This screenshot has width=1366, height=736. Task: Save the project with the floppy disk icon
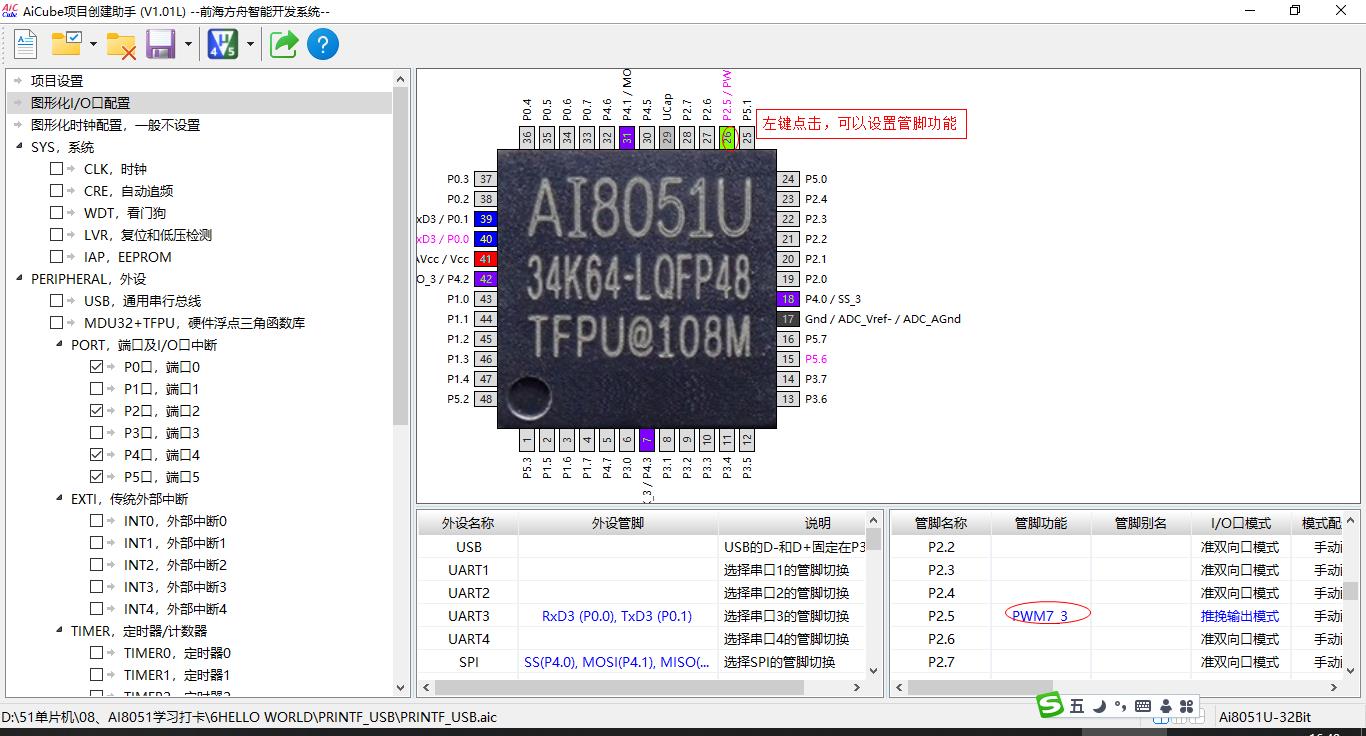pos(160,44)
